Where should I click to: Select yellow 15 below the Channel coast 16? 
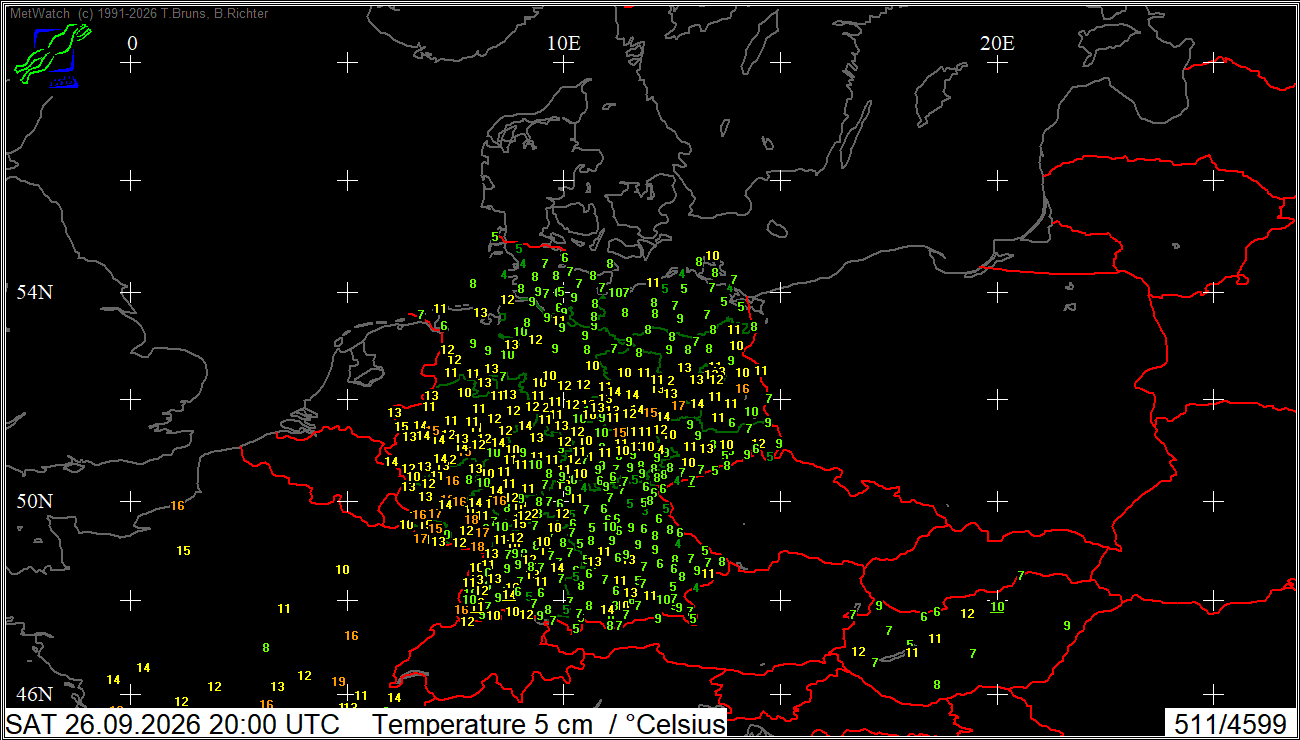(x=183, y=551)
